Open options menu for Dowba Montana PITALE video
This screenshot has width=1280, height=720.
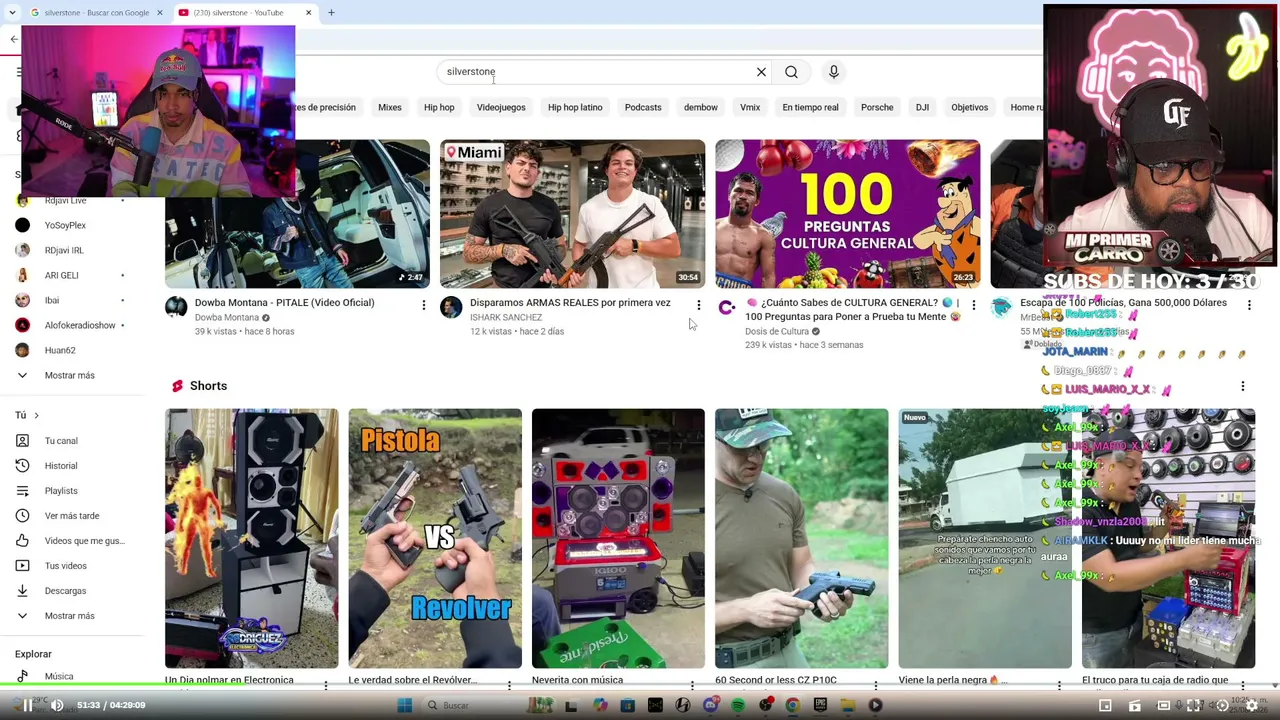pos(424,305)
